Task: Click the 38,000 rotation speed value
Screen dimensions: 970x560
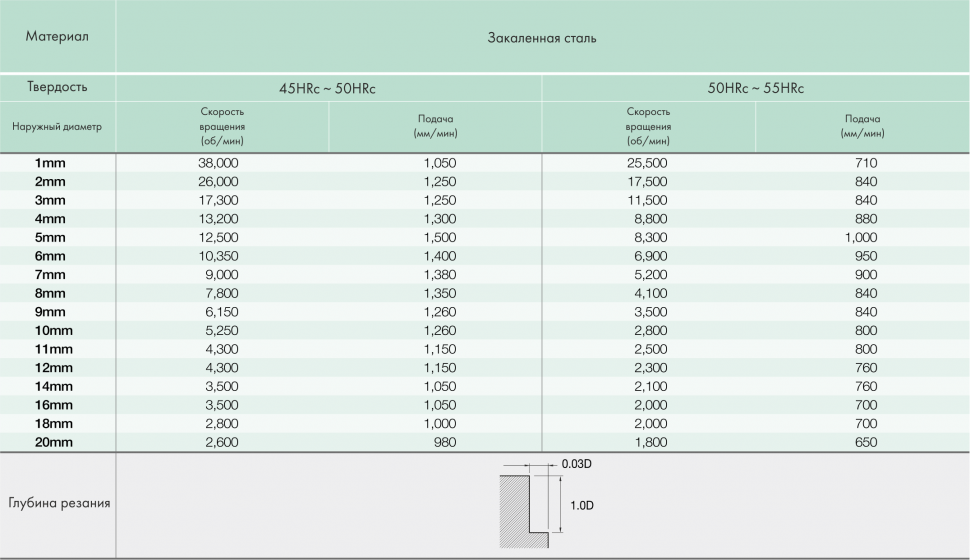Action: pos(219,163)
